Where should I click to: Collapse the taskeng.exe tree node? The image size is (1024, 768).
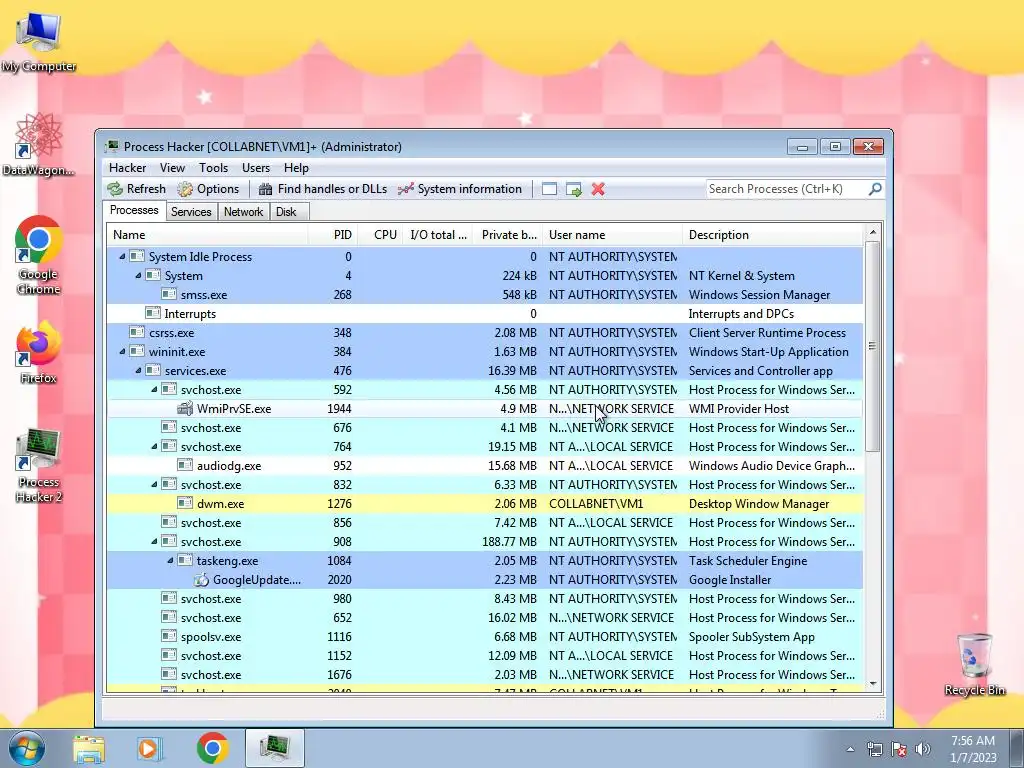[170, 560]
